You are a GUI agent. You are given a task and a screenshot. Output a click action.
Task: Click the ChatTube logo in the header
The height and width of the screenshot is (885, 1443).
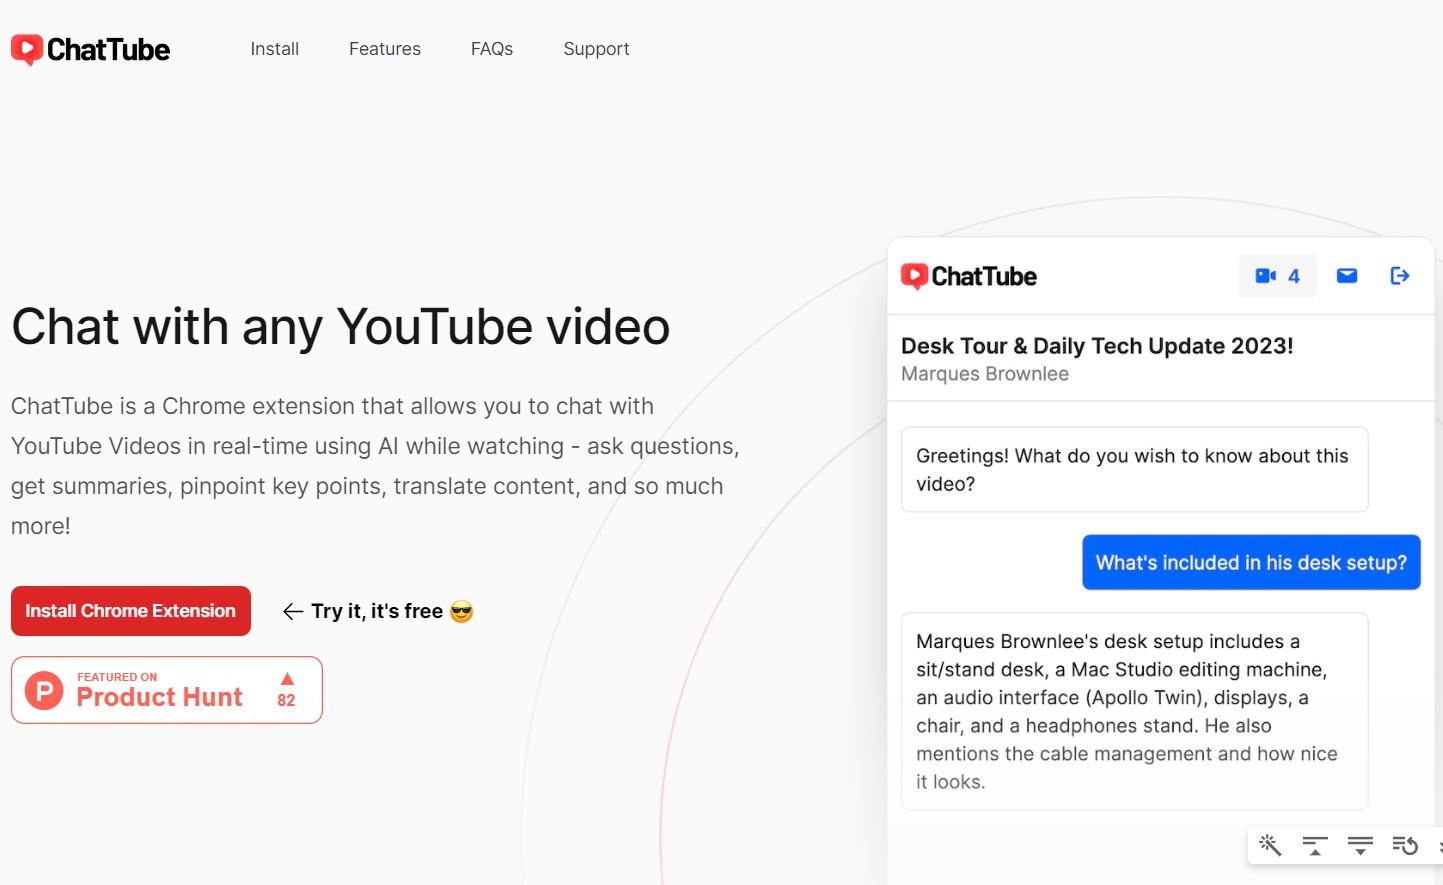point(90,49)
